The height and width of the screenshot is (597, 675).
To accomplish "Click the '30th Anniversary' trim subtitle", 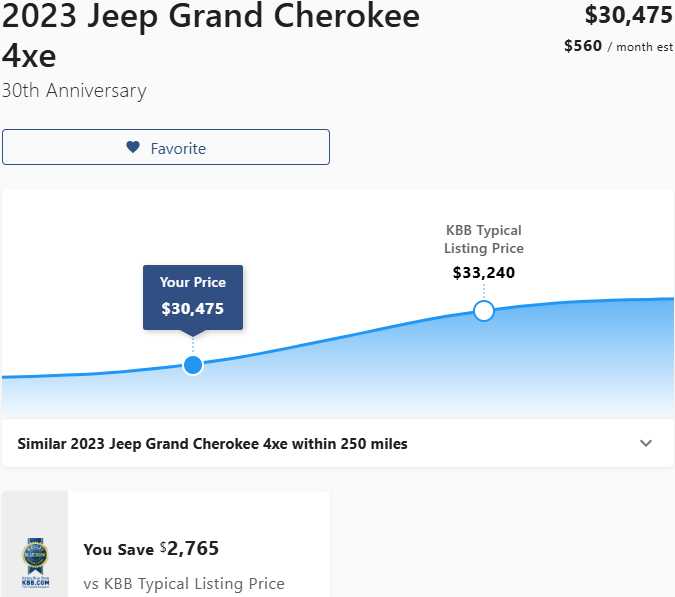I will tap(74, 91).
